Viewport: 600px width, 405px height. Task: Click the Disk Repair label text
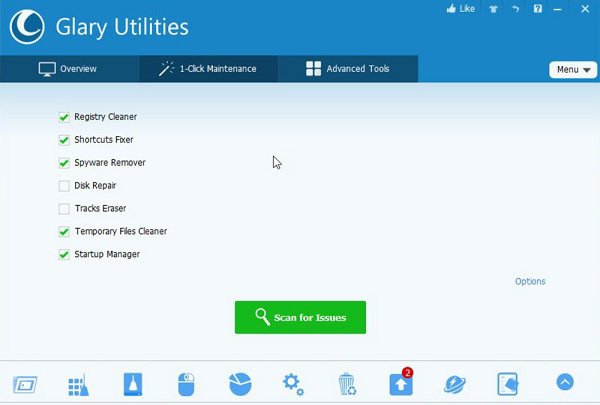click(95, 186)
